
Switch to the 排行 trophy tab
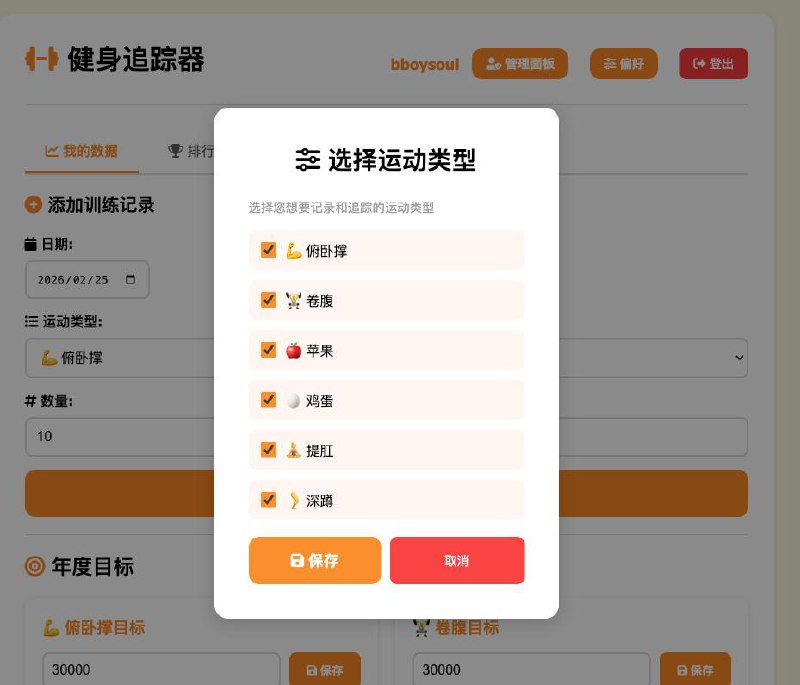191,151
